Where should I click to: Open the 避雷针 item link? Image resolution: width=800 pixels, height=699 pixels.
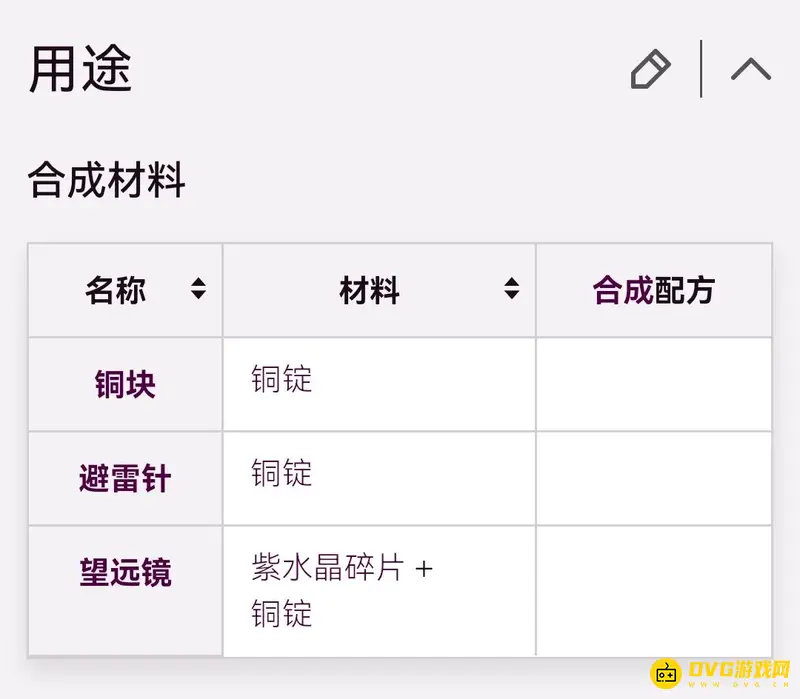coord(125,479)
